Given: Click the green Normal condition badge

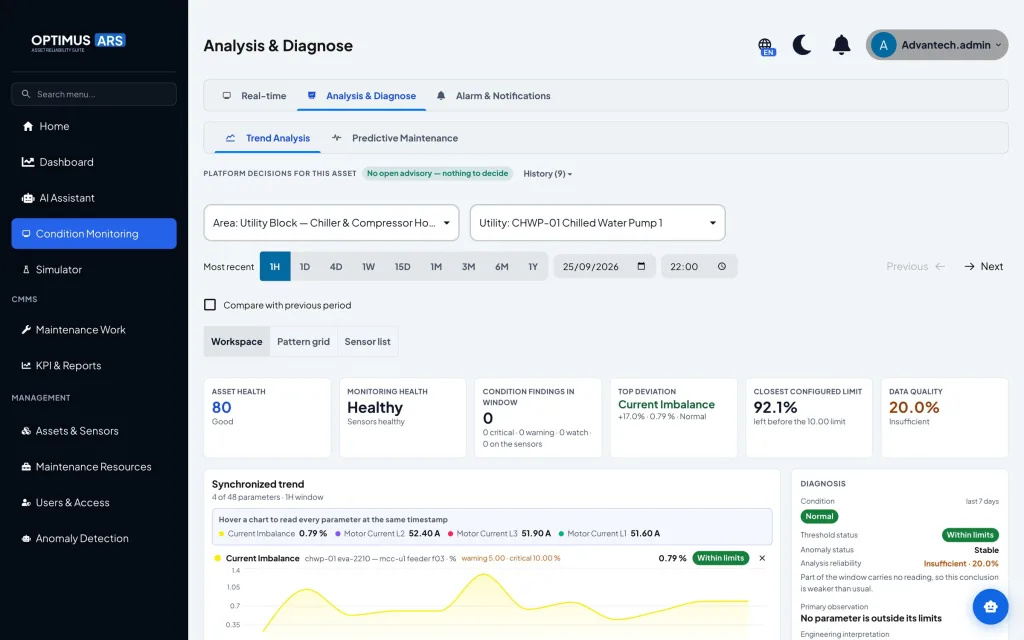Looking at the screenshot, I should pyautogui.click(x=819, y=517).
